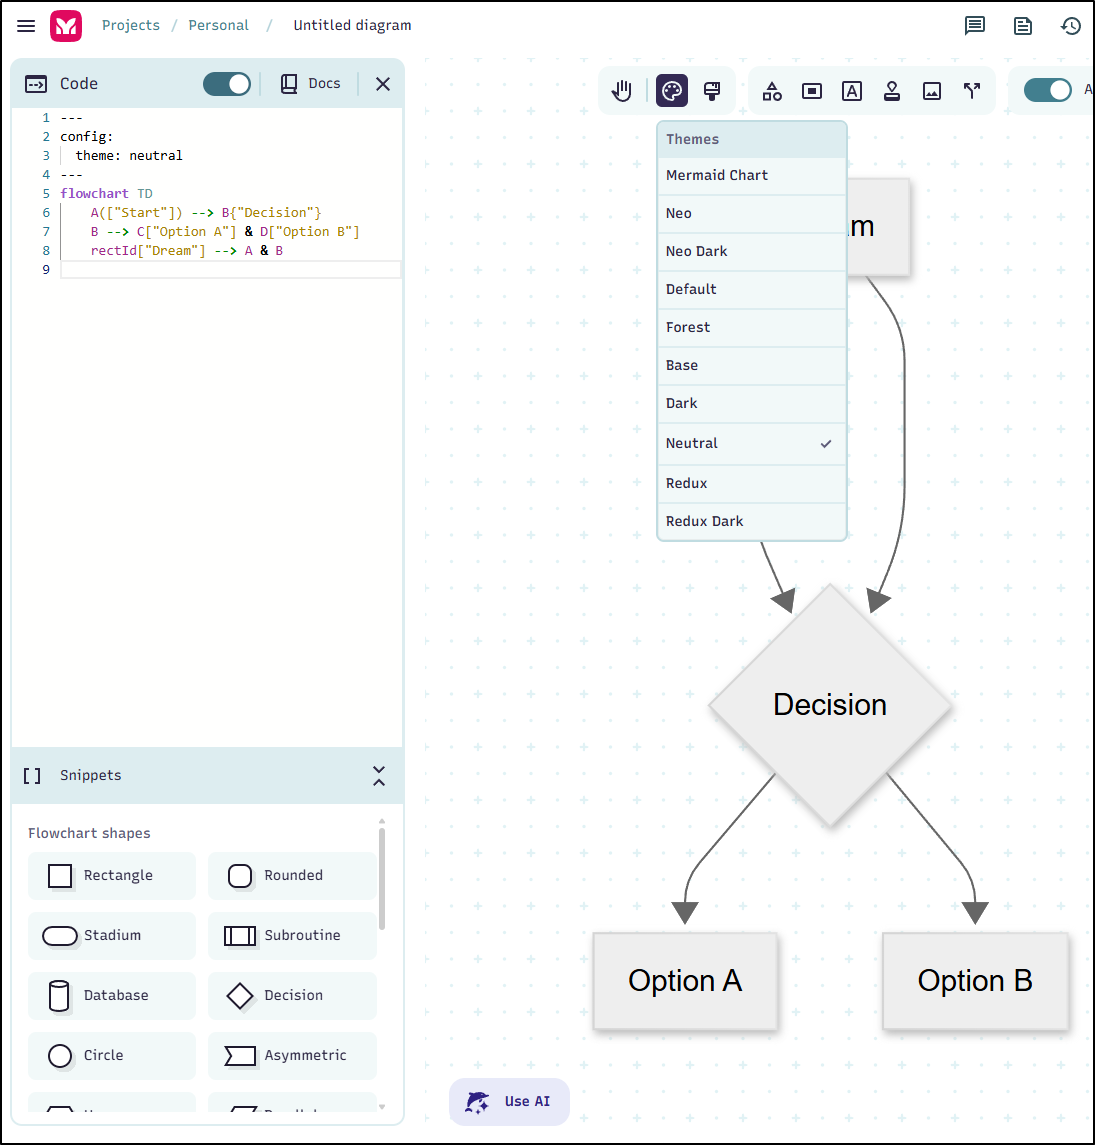Open the Docs link
This screenshot has height=1145, width=1095.
point(311,84)
